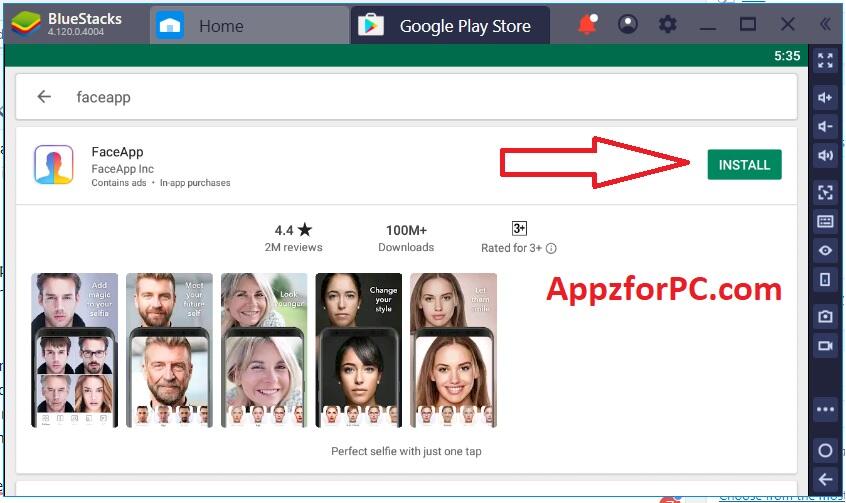Collapse the sidebar with double-chevron icon
This screenshot has width=846, height=503.
[825, 24]
